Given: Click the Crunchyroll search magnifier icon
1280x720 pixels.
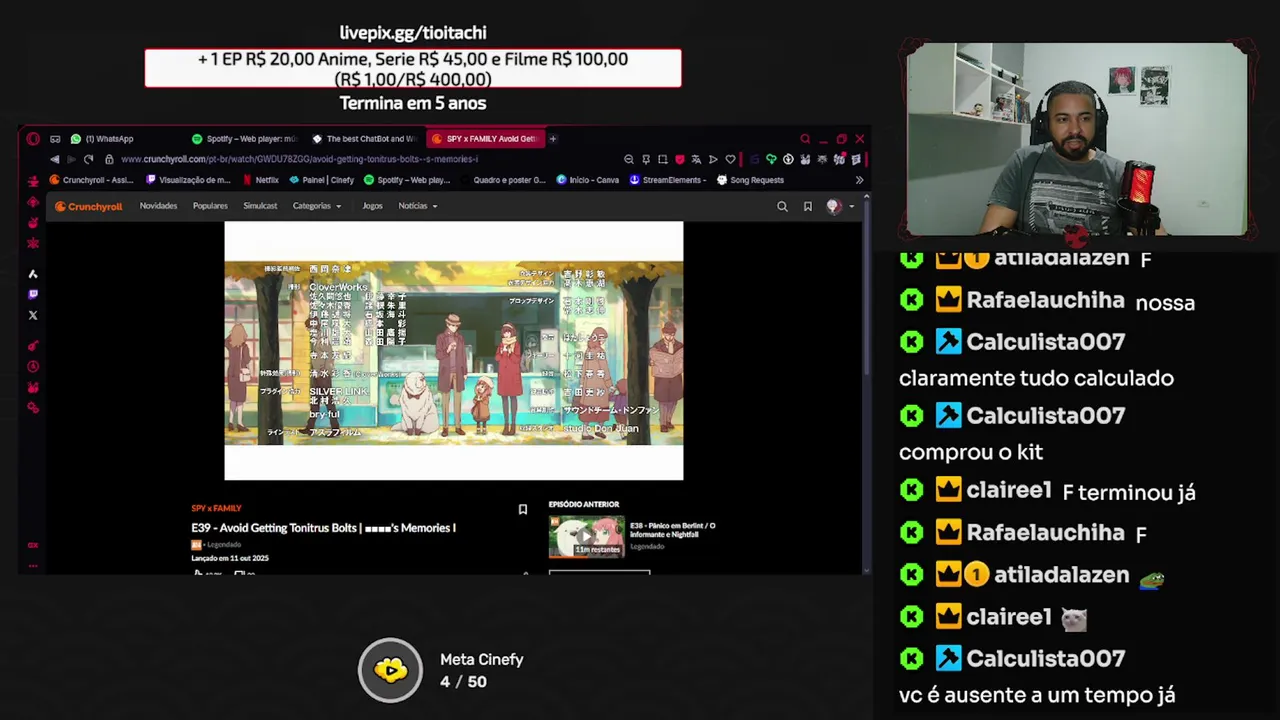Looking at the screenshot, I should click(782, 206).
